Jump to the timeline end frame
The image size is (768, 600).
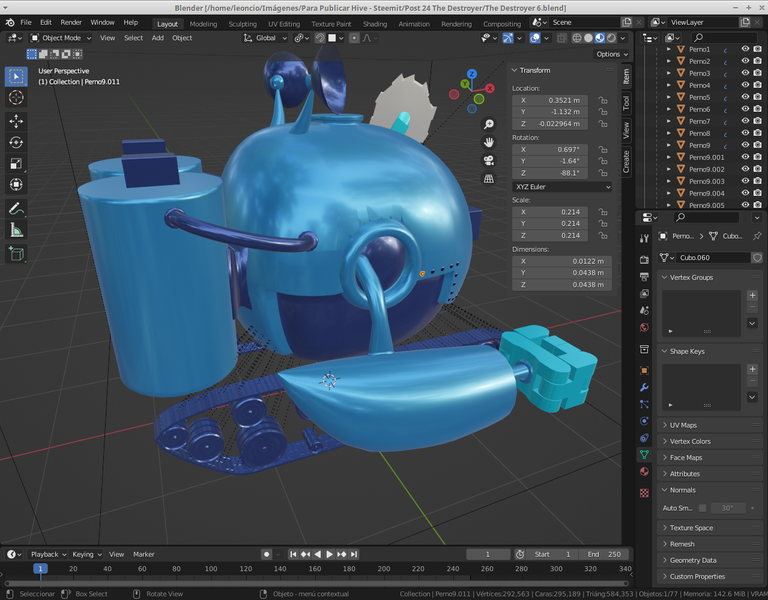coord(354,554)
